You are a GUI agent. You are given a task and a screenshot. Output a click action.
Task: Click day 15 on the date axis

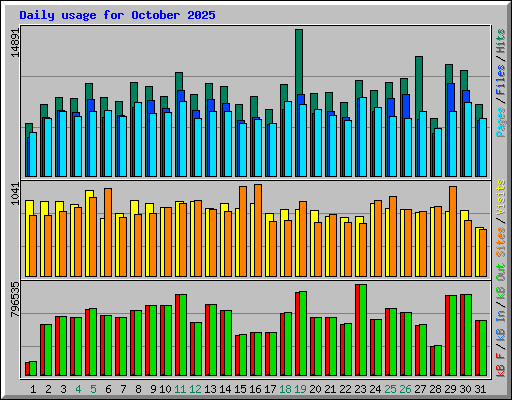(x=240, y=389)
